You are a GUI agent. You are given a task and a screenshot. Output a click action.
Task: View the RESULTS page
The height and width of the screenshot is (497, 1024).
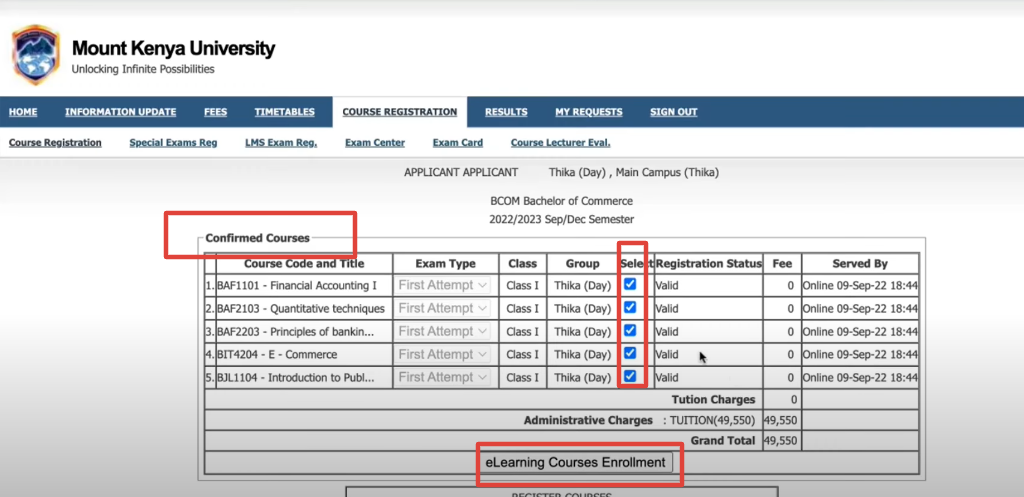[506, 112]
